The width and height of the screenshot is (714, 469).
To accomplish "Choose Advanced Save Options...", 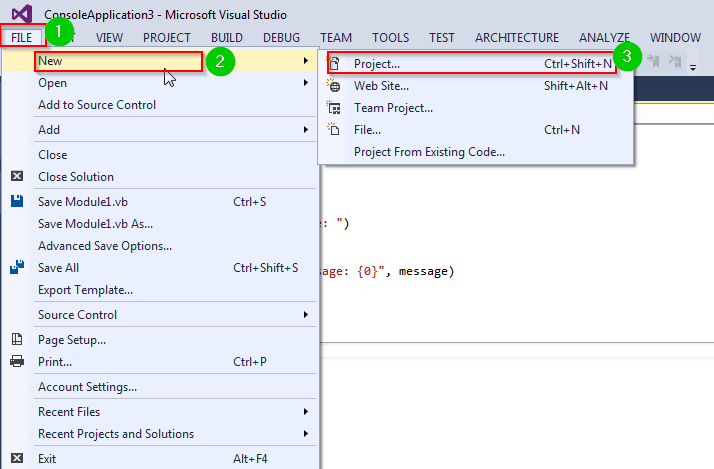I will (x=105, y=245).
